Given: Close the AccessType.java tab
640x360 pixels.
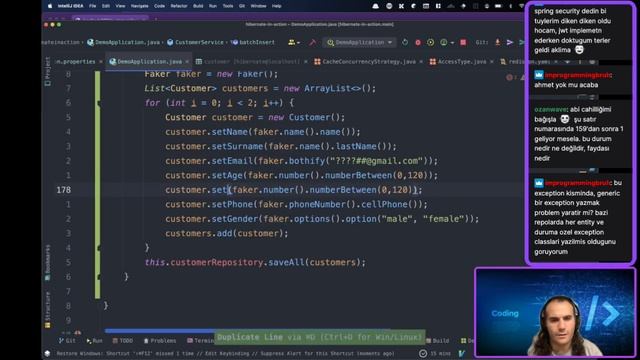Looking at the screenshot, I should (491, 62).
